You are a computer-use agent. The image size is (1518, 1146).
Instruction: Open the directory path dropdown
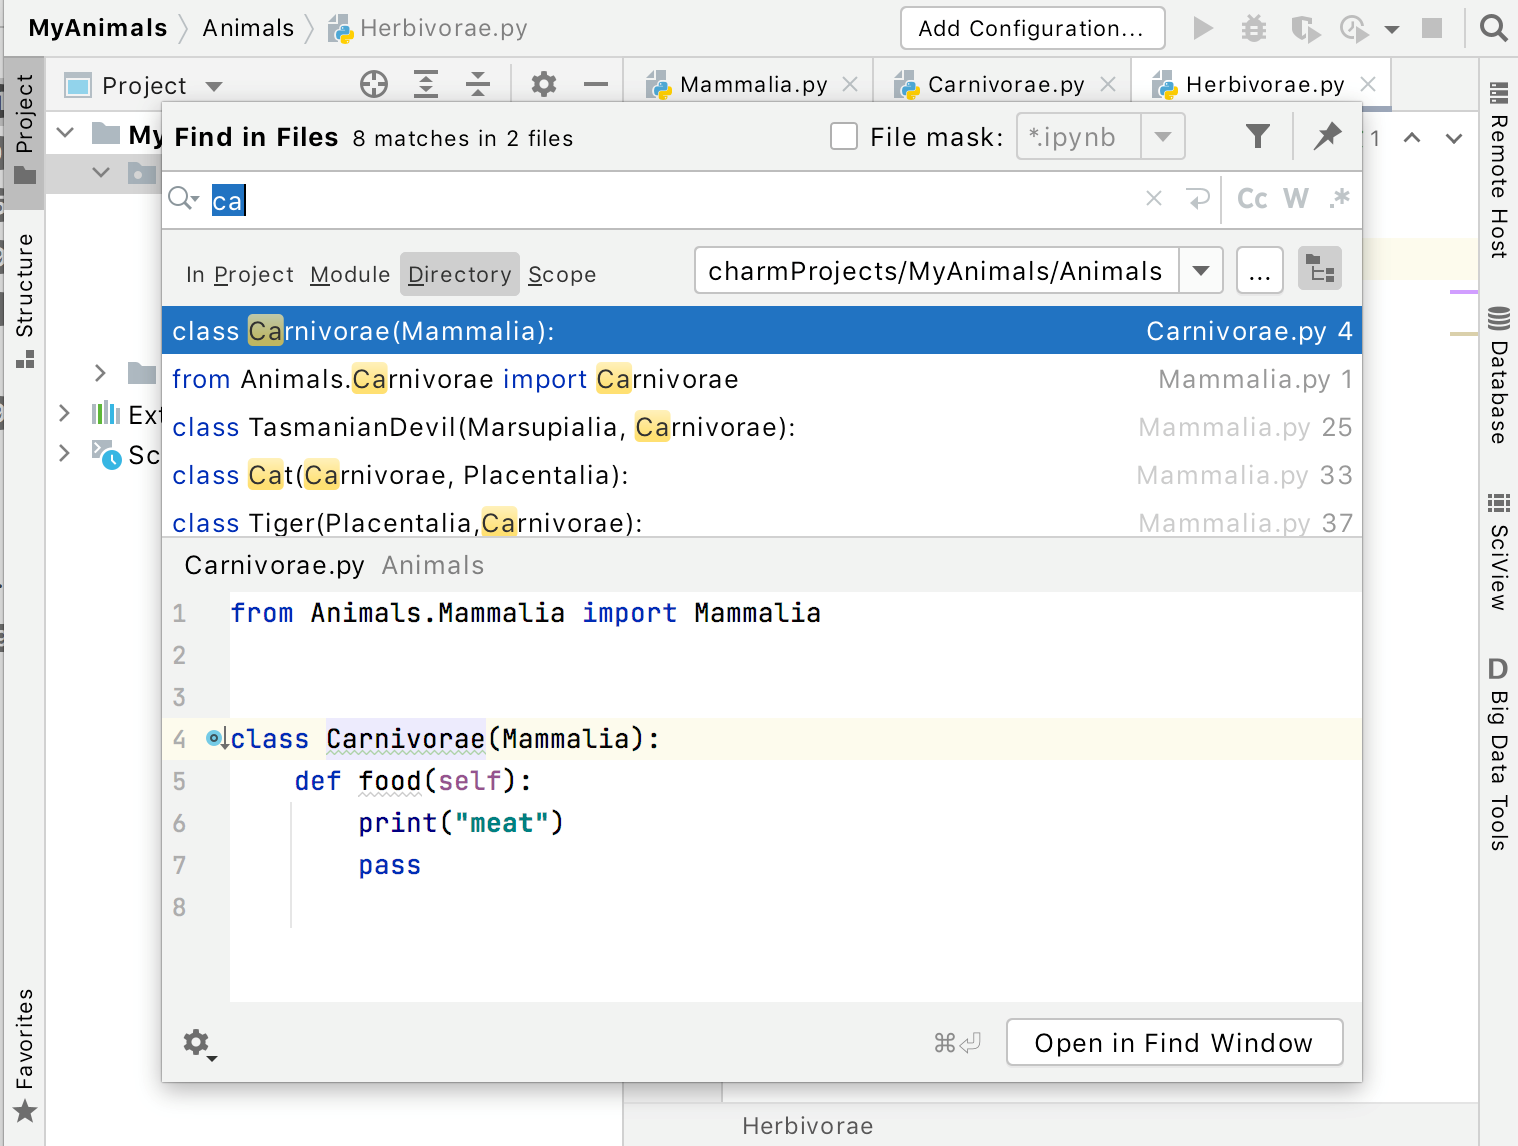pos(1201,270)
